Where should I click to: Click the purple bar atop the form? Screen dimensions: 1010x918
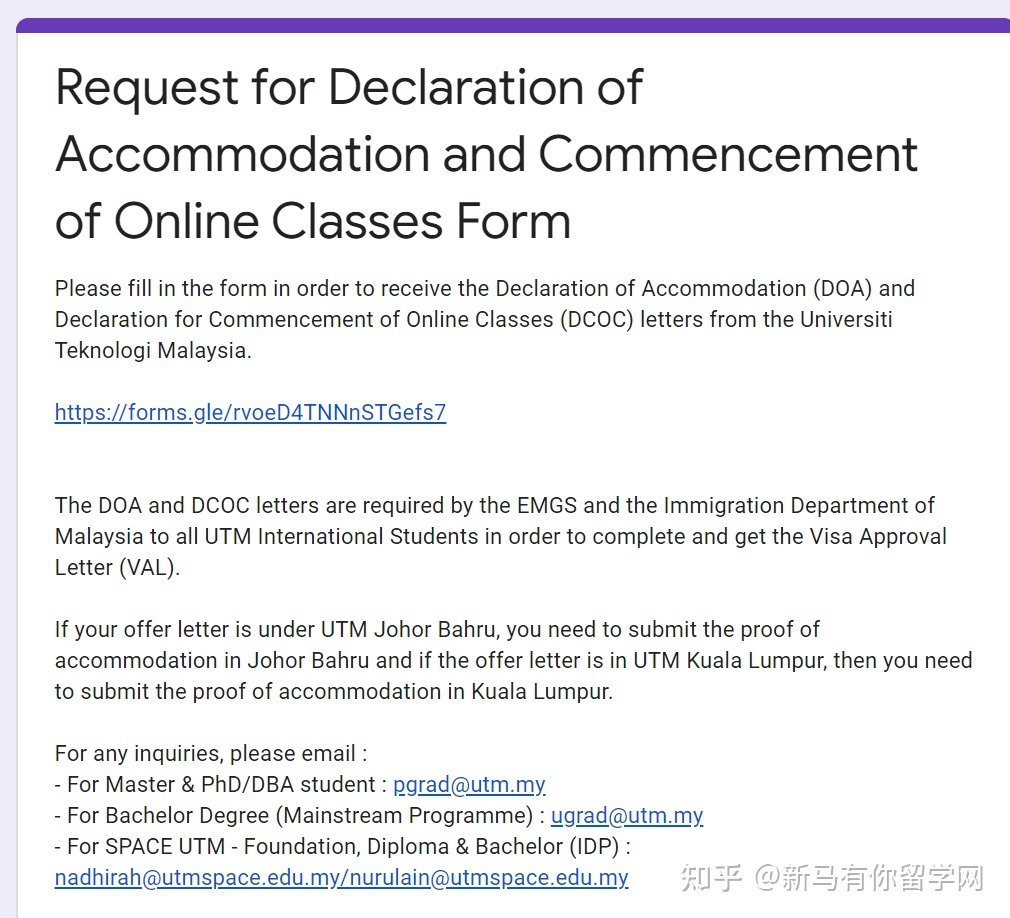(512, 25)
